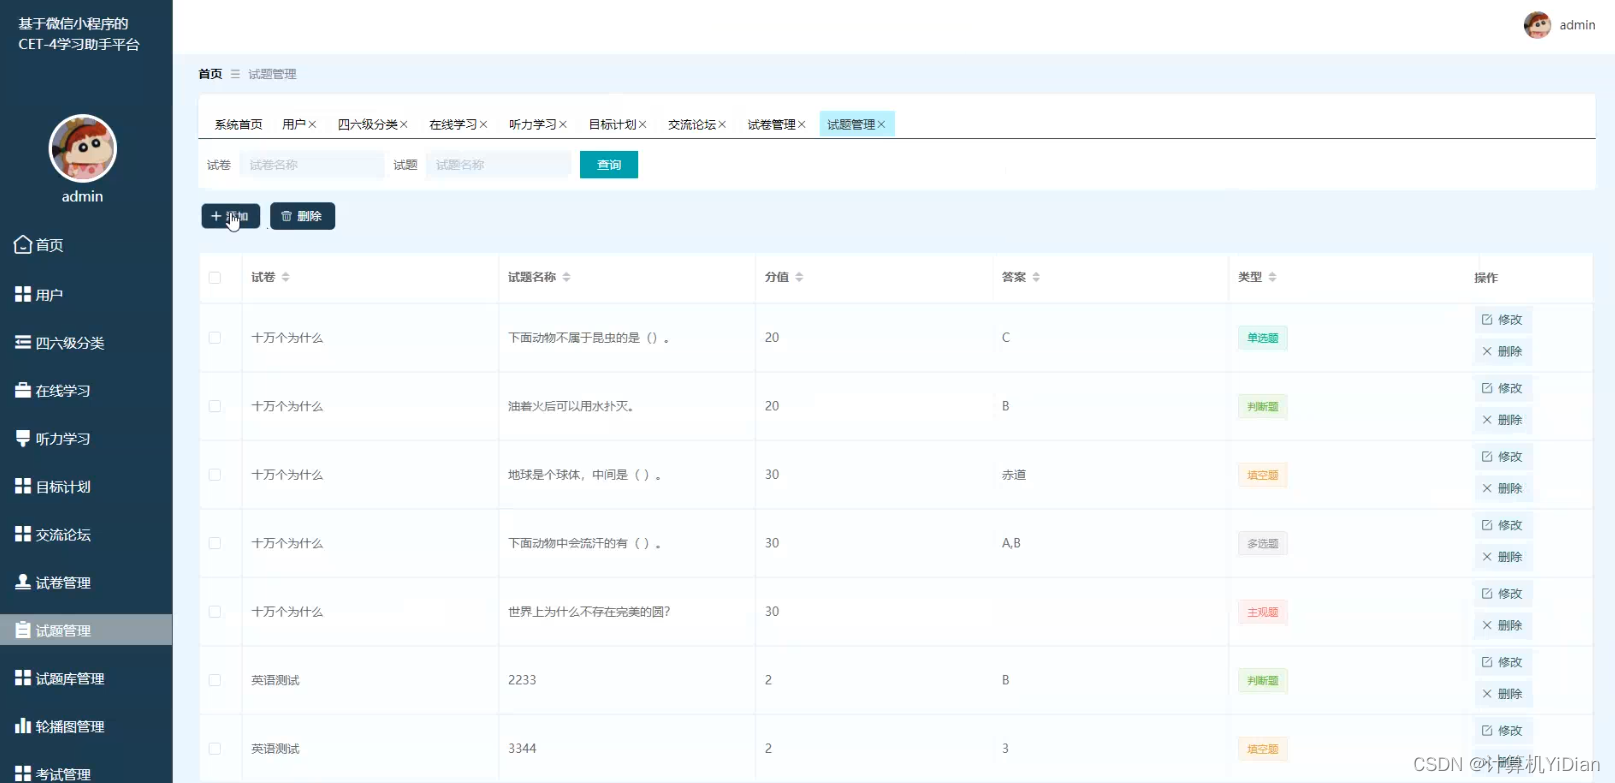The image size is (1615, 783).
Task: Switch to the 交流论坛 tab
Action: (692, 125)
